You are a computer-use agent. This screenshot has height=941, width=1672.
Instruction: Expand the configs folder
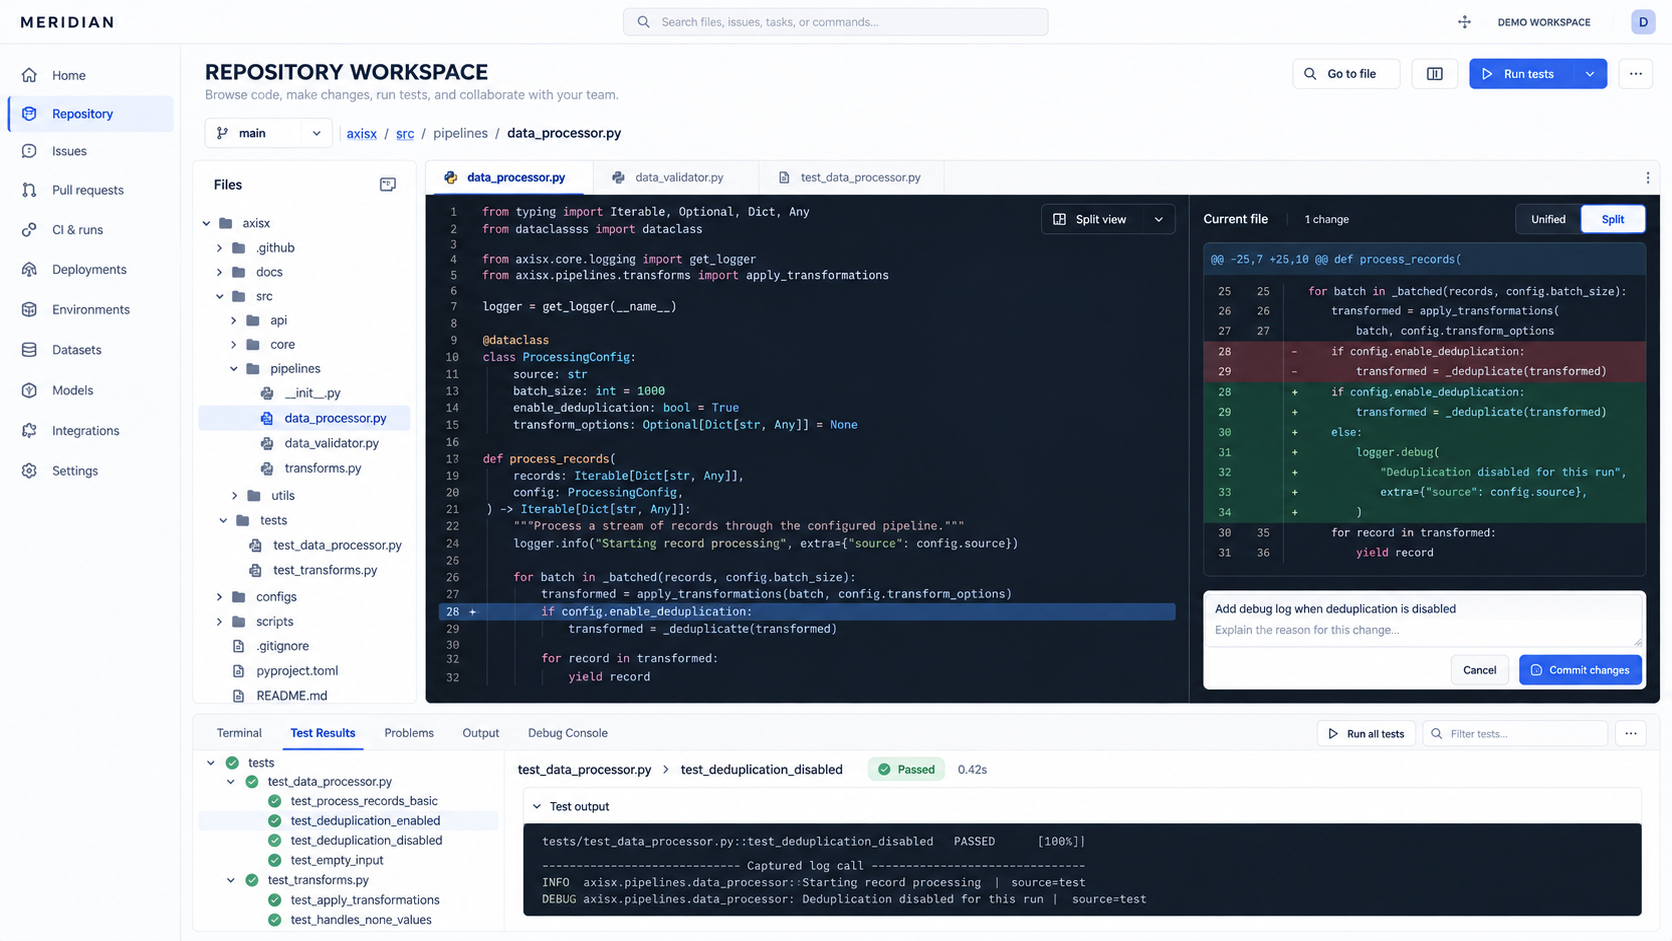click(219, 597)
